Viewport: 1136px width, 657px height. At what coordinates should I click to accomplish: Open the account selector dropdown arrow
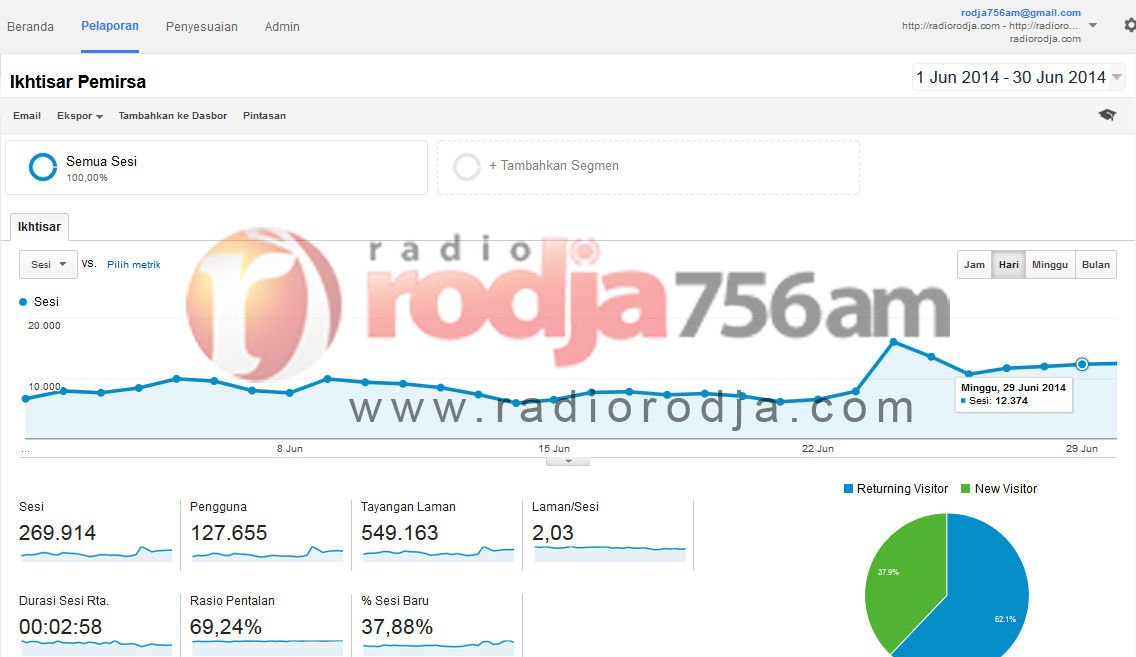1093,25
